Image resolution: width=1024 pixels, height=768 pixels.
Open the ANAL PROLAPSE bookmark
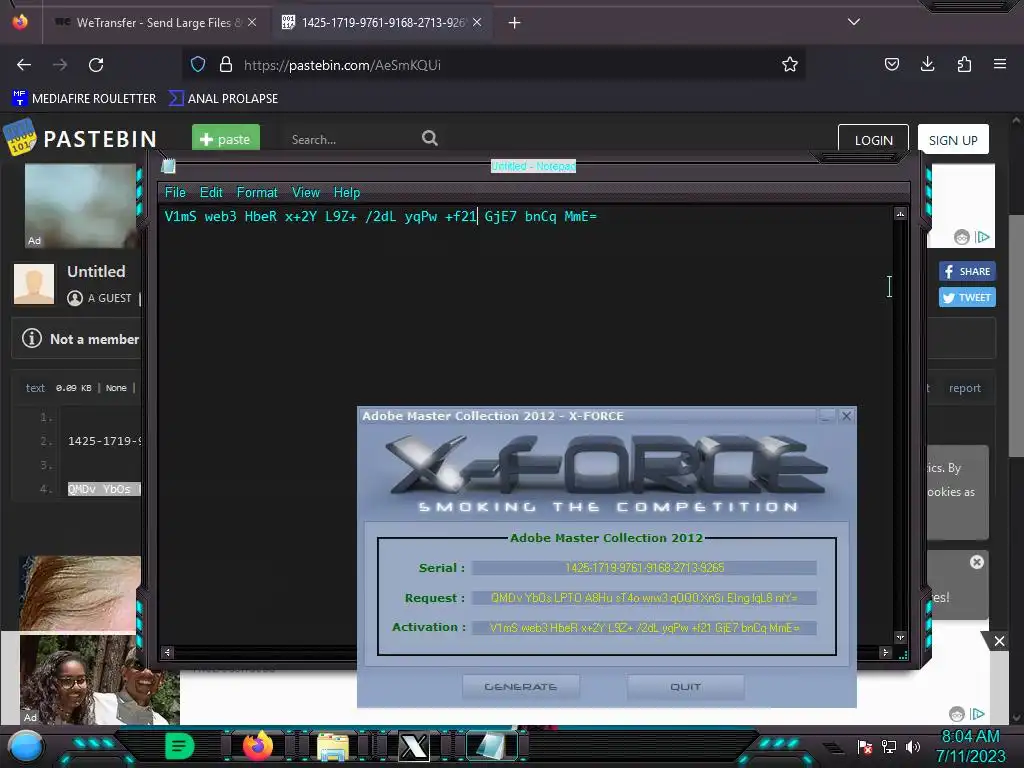(223, 99)
